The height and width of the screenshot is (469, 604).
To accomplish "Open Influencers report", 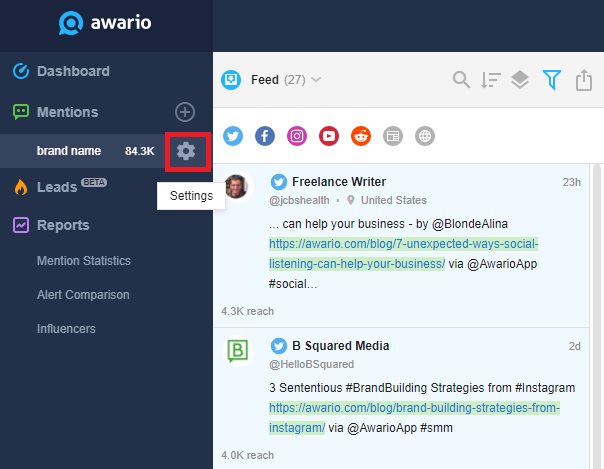I will click(x=66, y=329).
